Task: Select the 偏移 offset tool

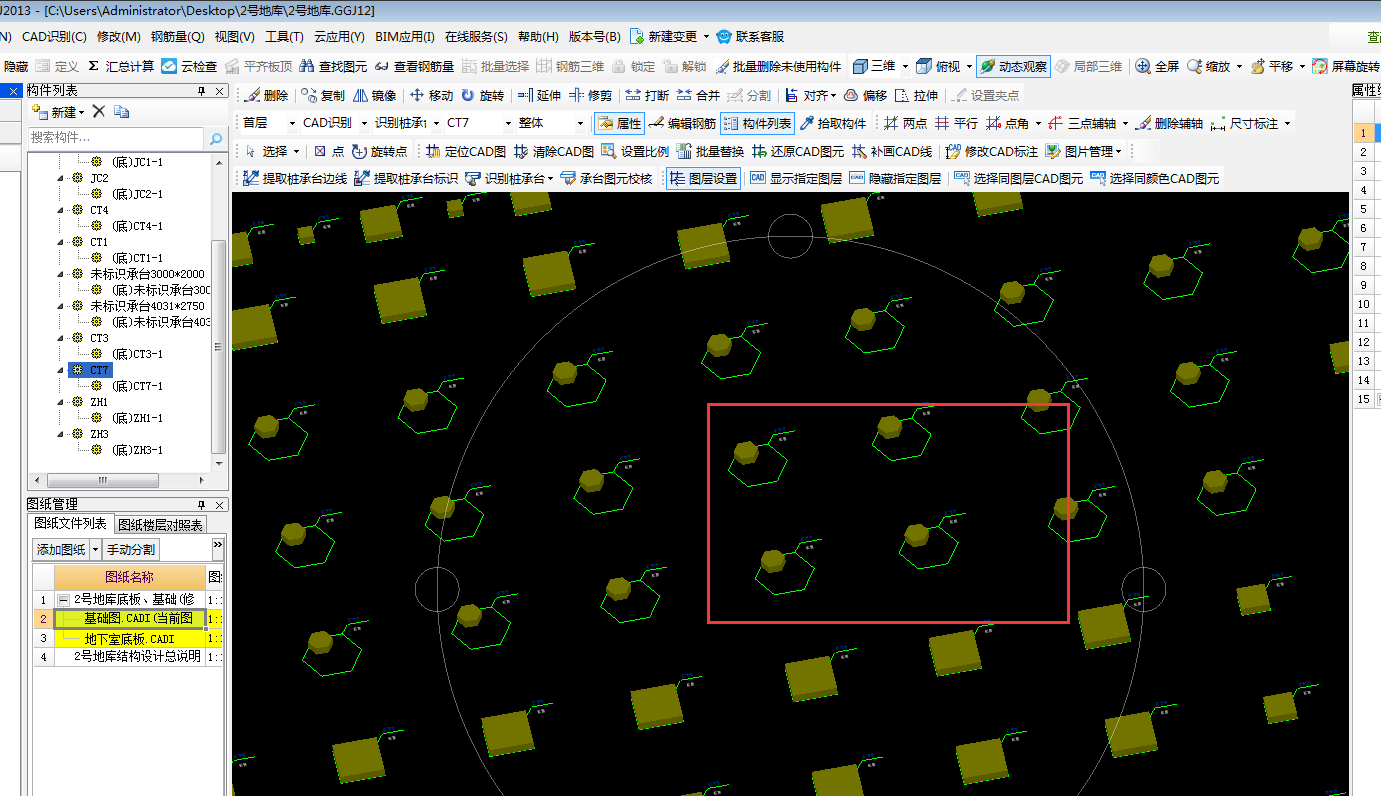Action: coord(865,96)
